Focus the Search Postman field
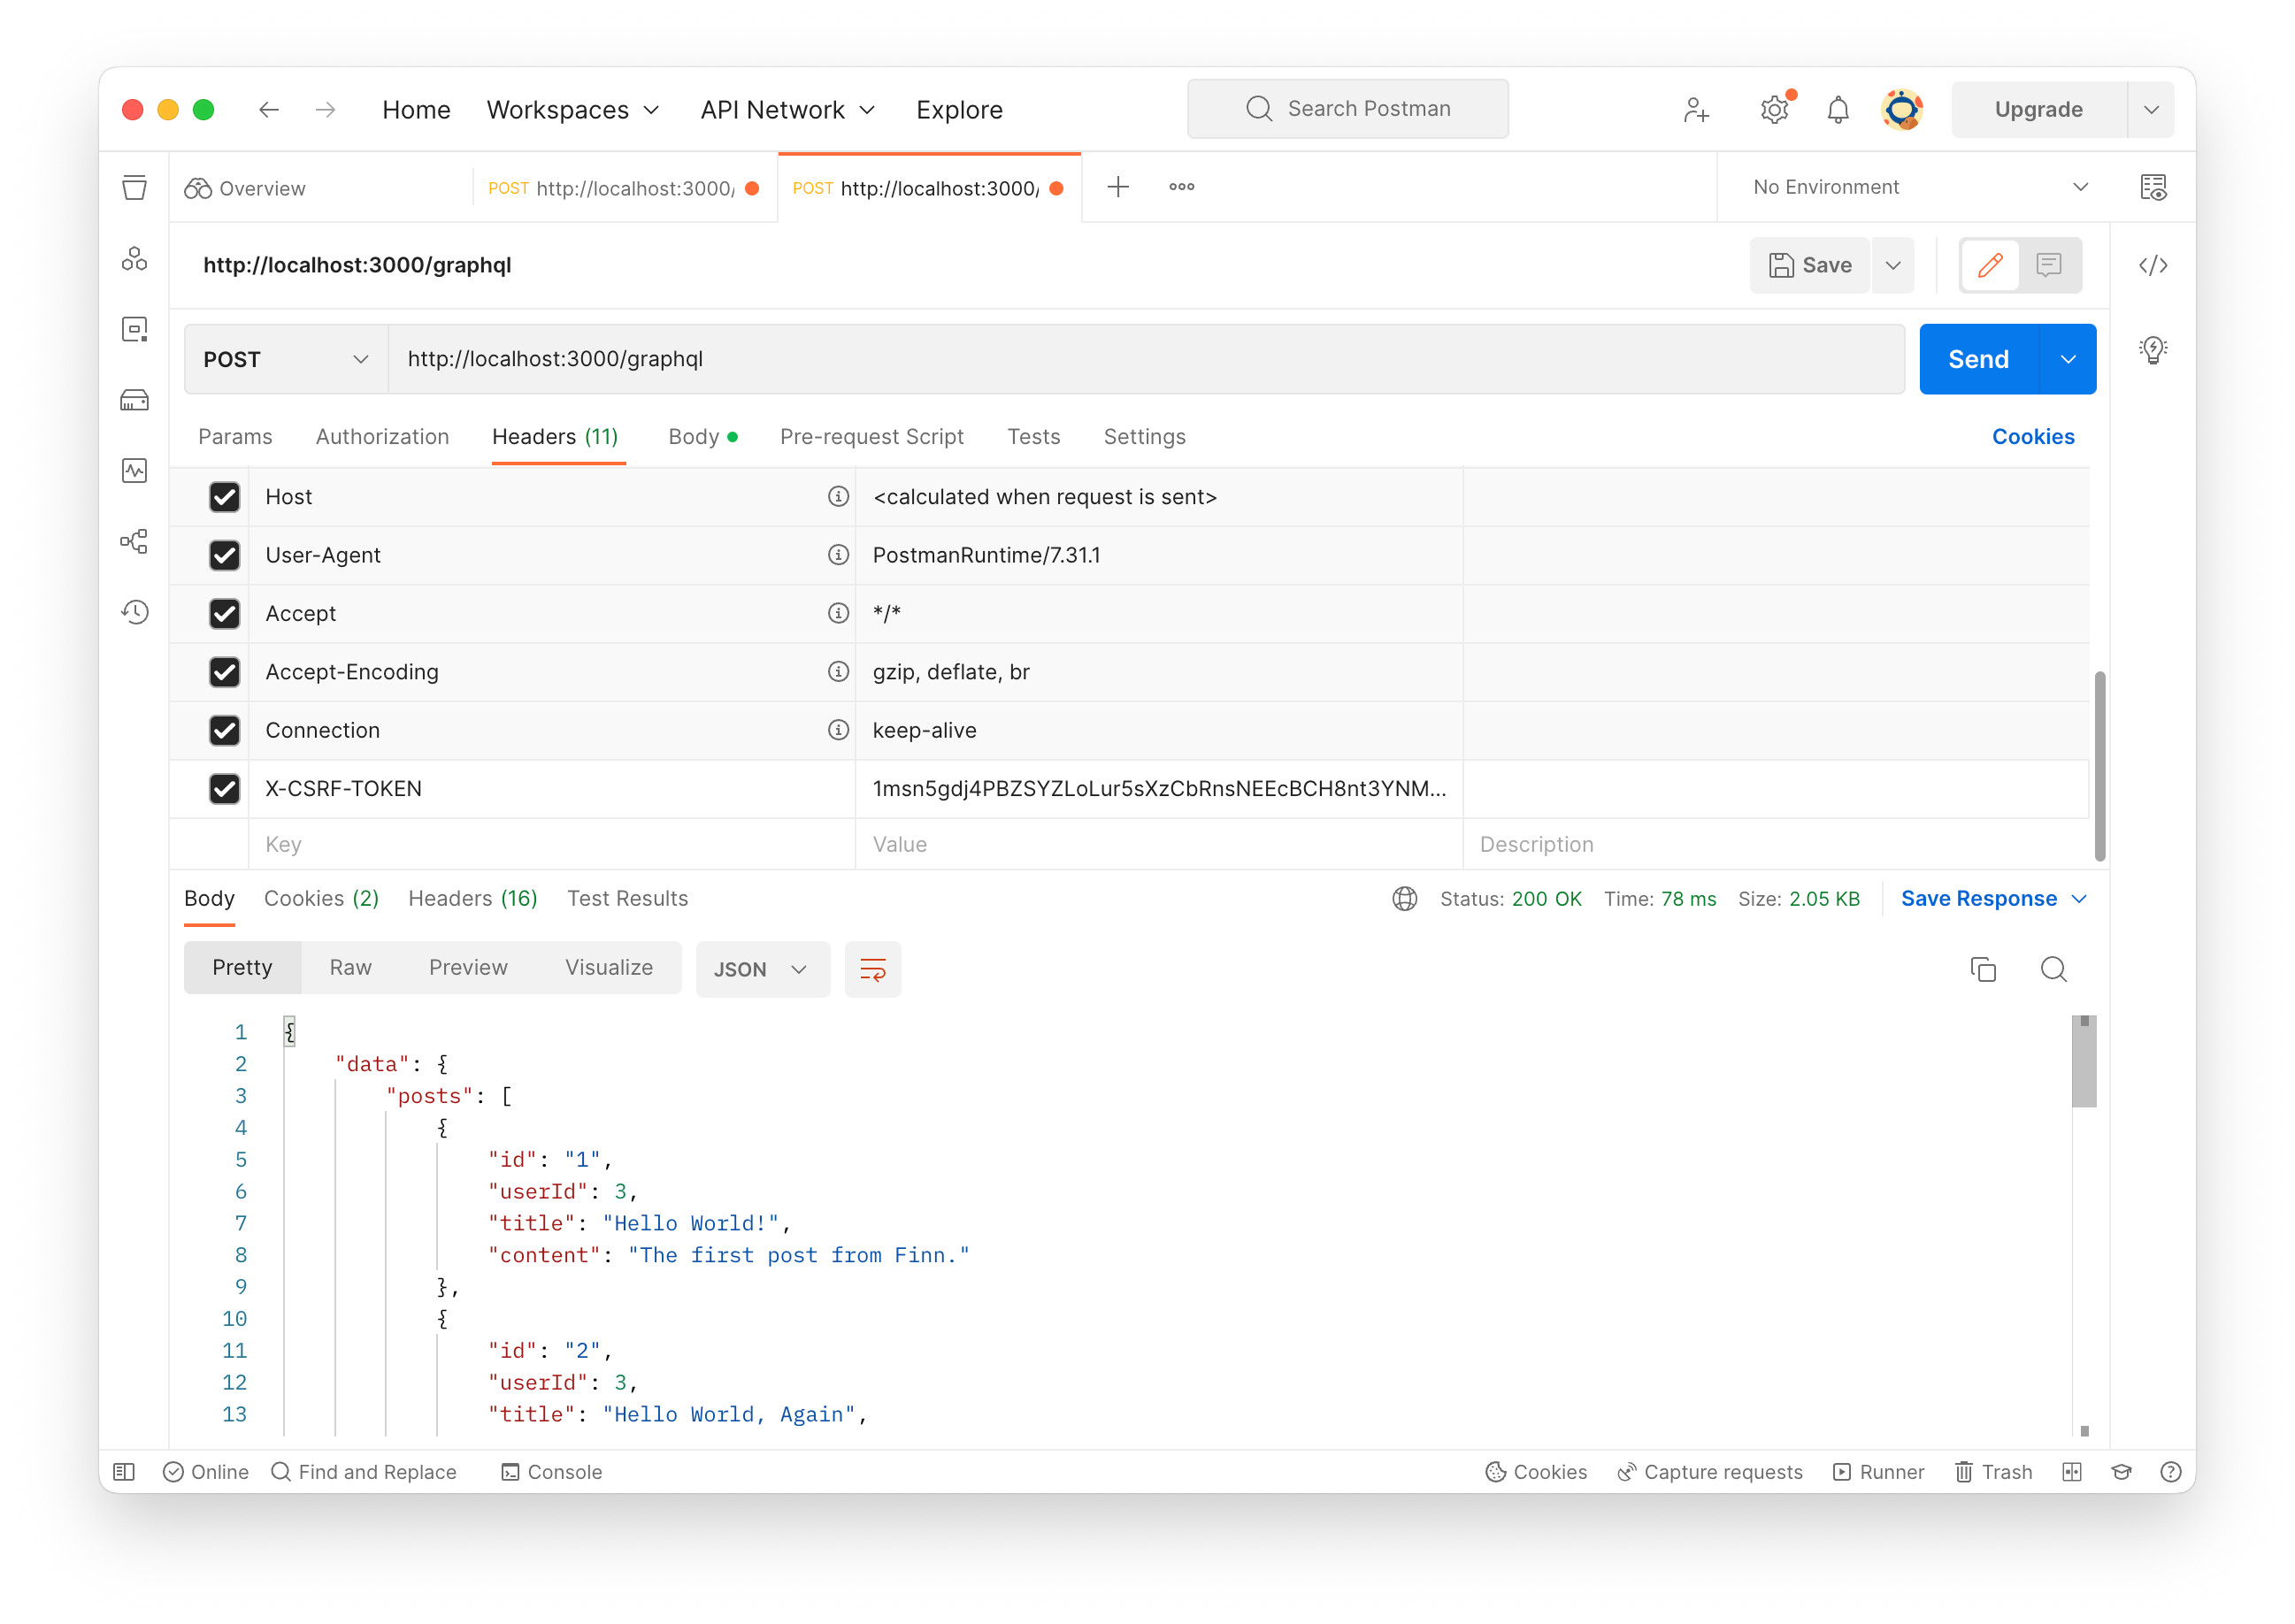This screenshot has width=2295, height=1624. (x=1347, y=109)
